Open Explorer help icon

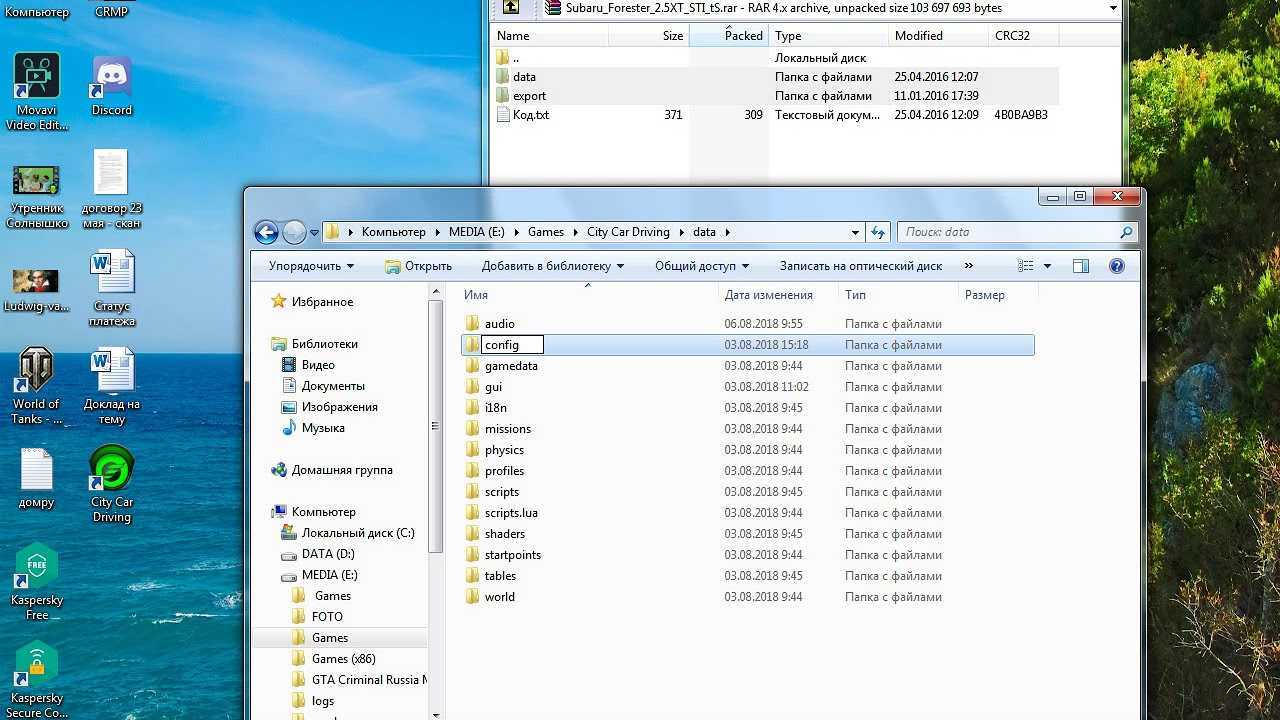1117,266
